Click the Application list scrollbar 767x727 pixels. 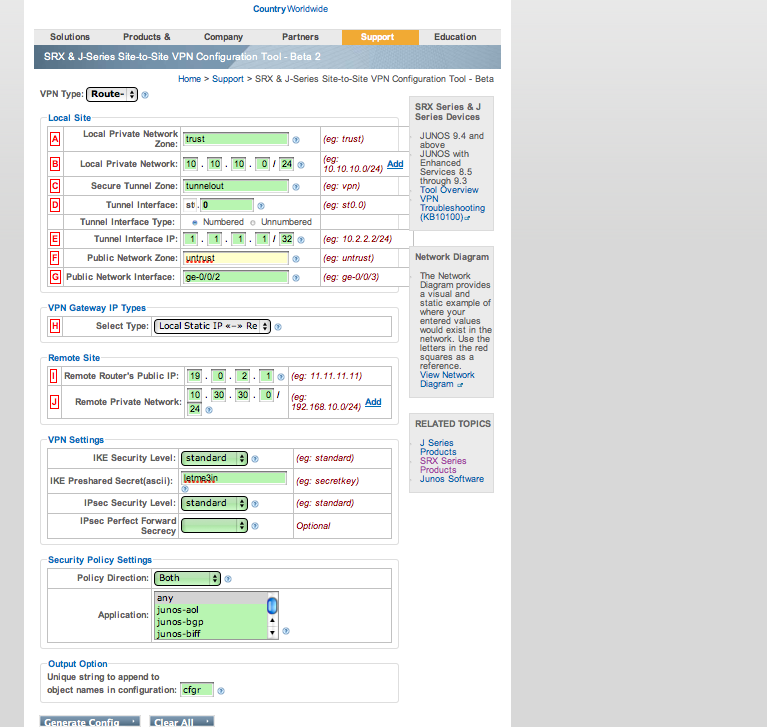point(272,615)
